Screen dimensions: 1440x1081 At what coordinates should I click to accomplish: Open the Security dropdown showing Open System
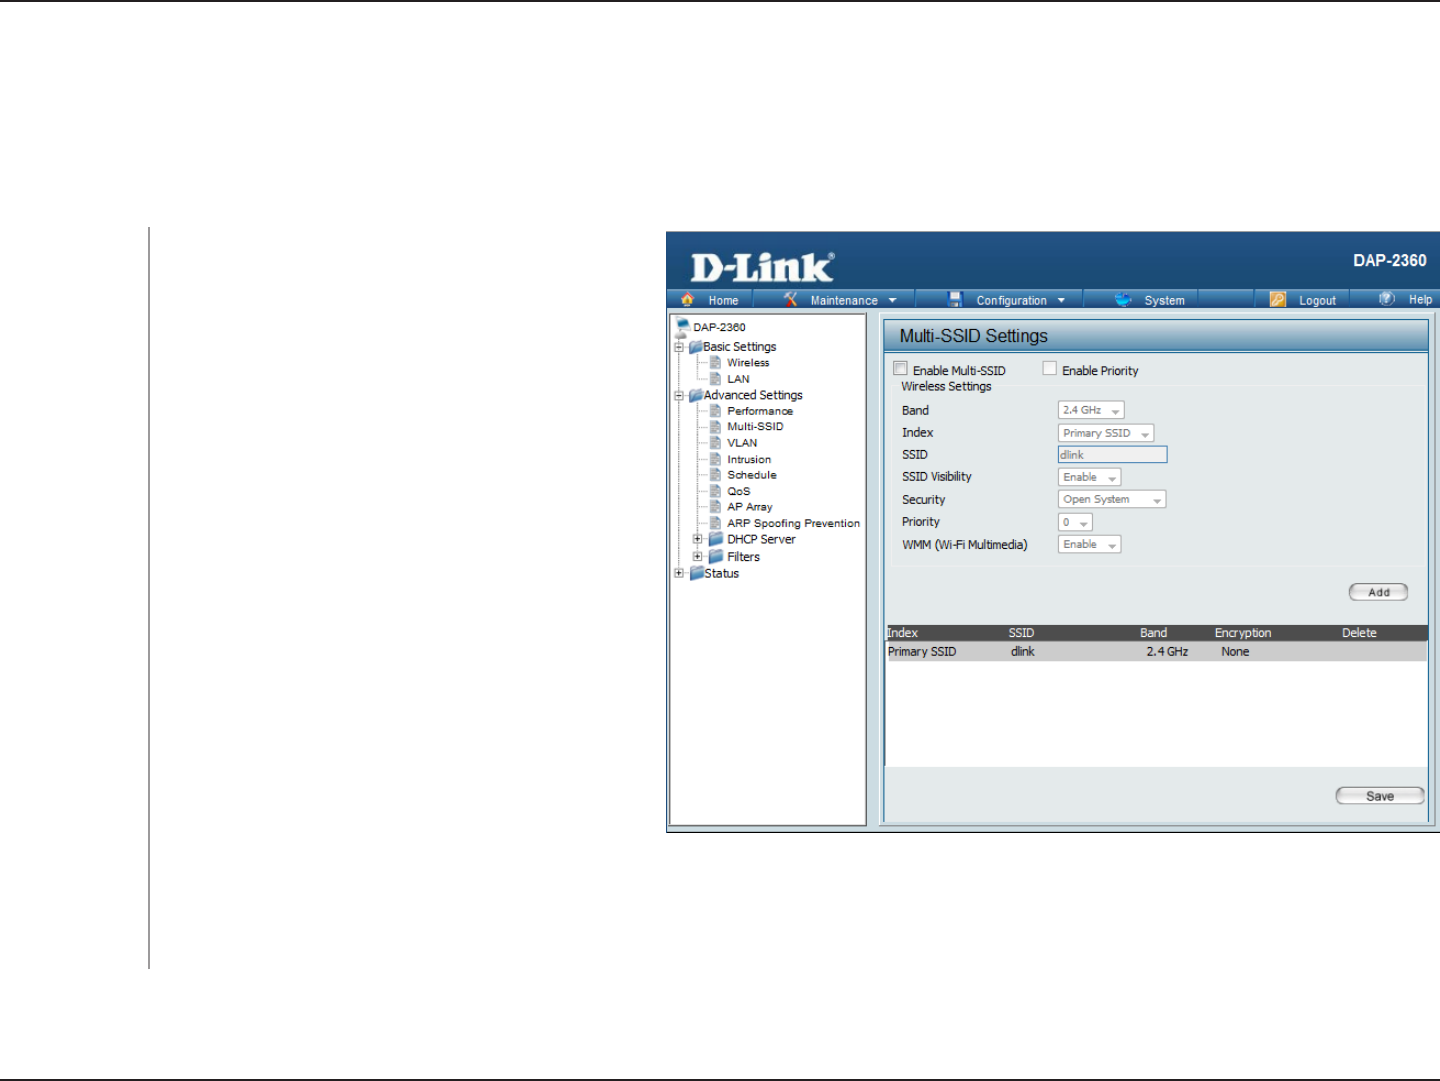(1112, 499)
